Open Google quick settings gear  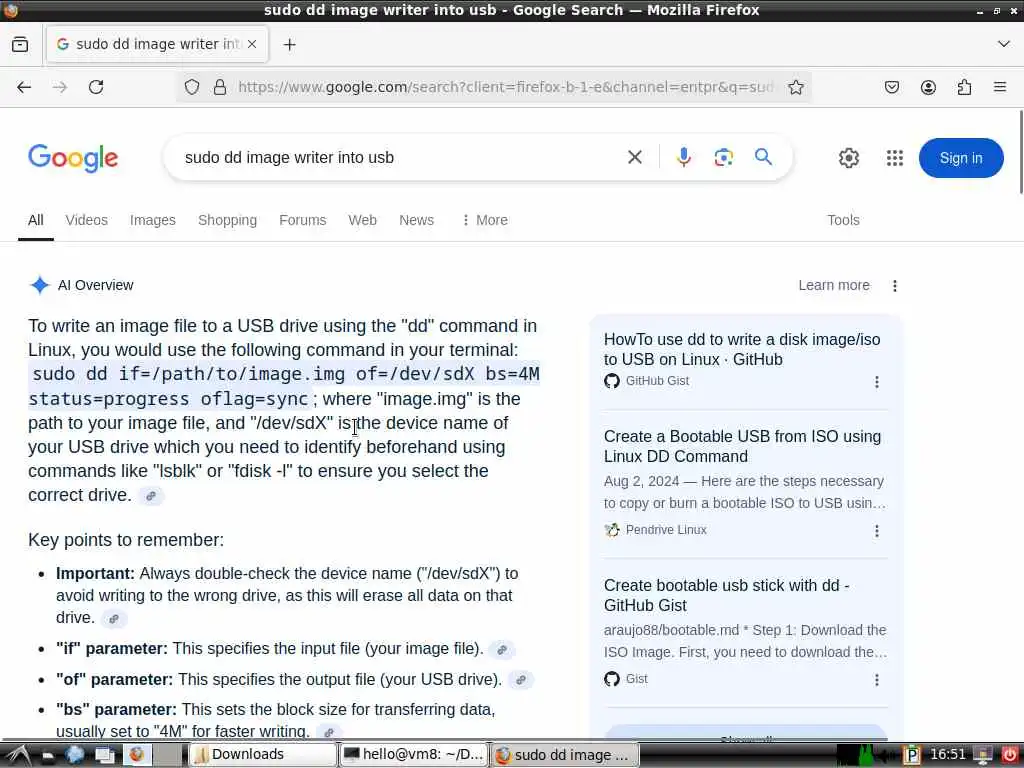click(x=848, y=158)
